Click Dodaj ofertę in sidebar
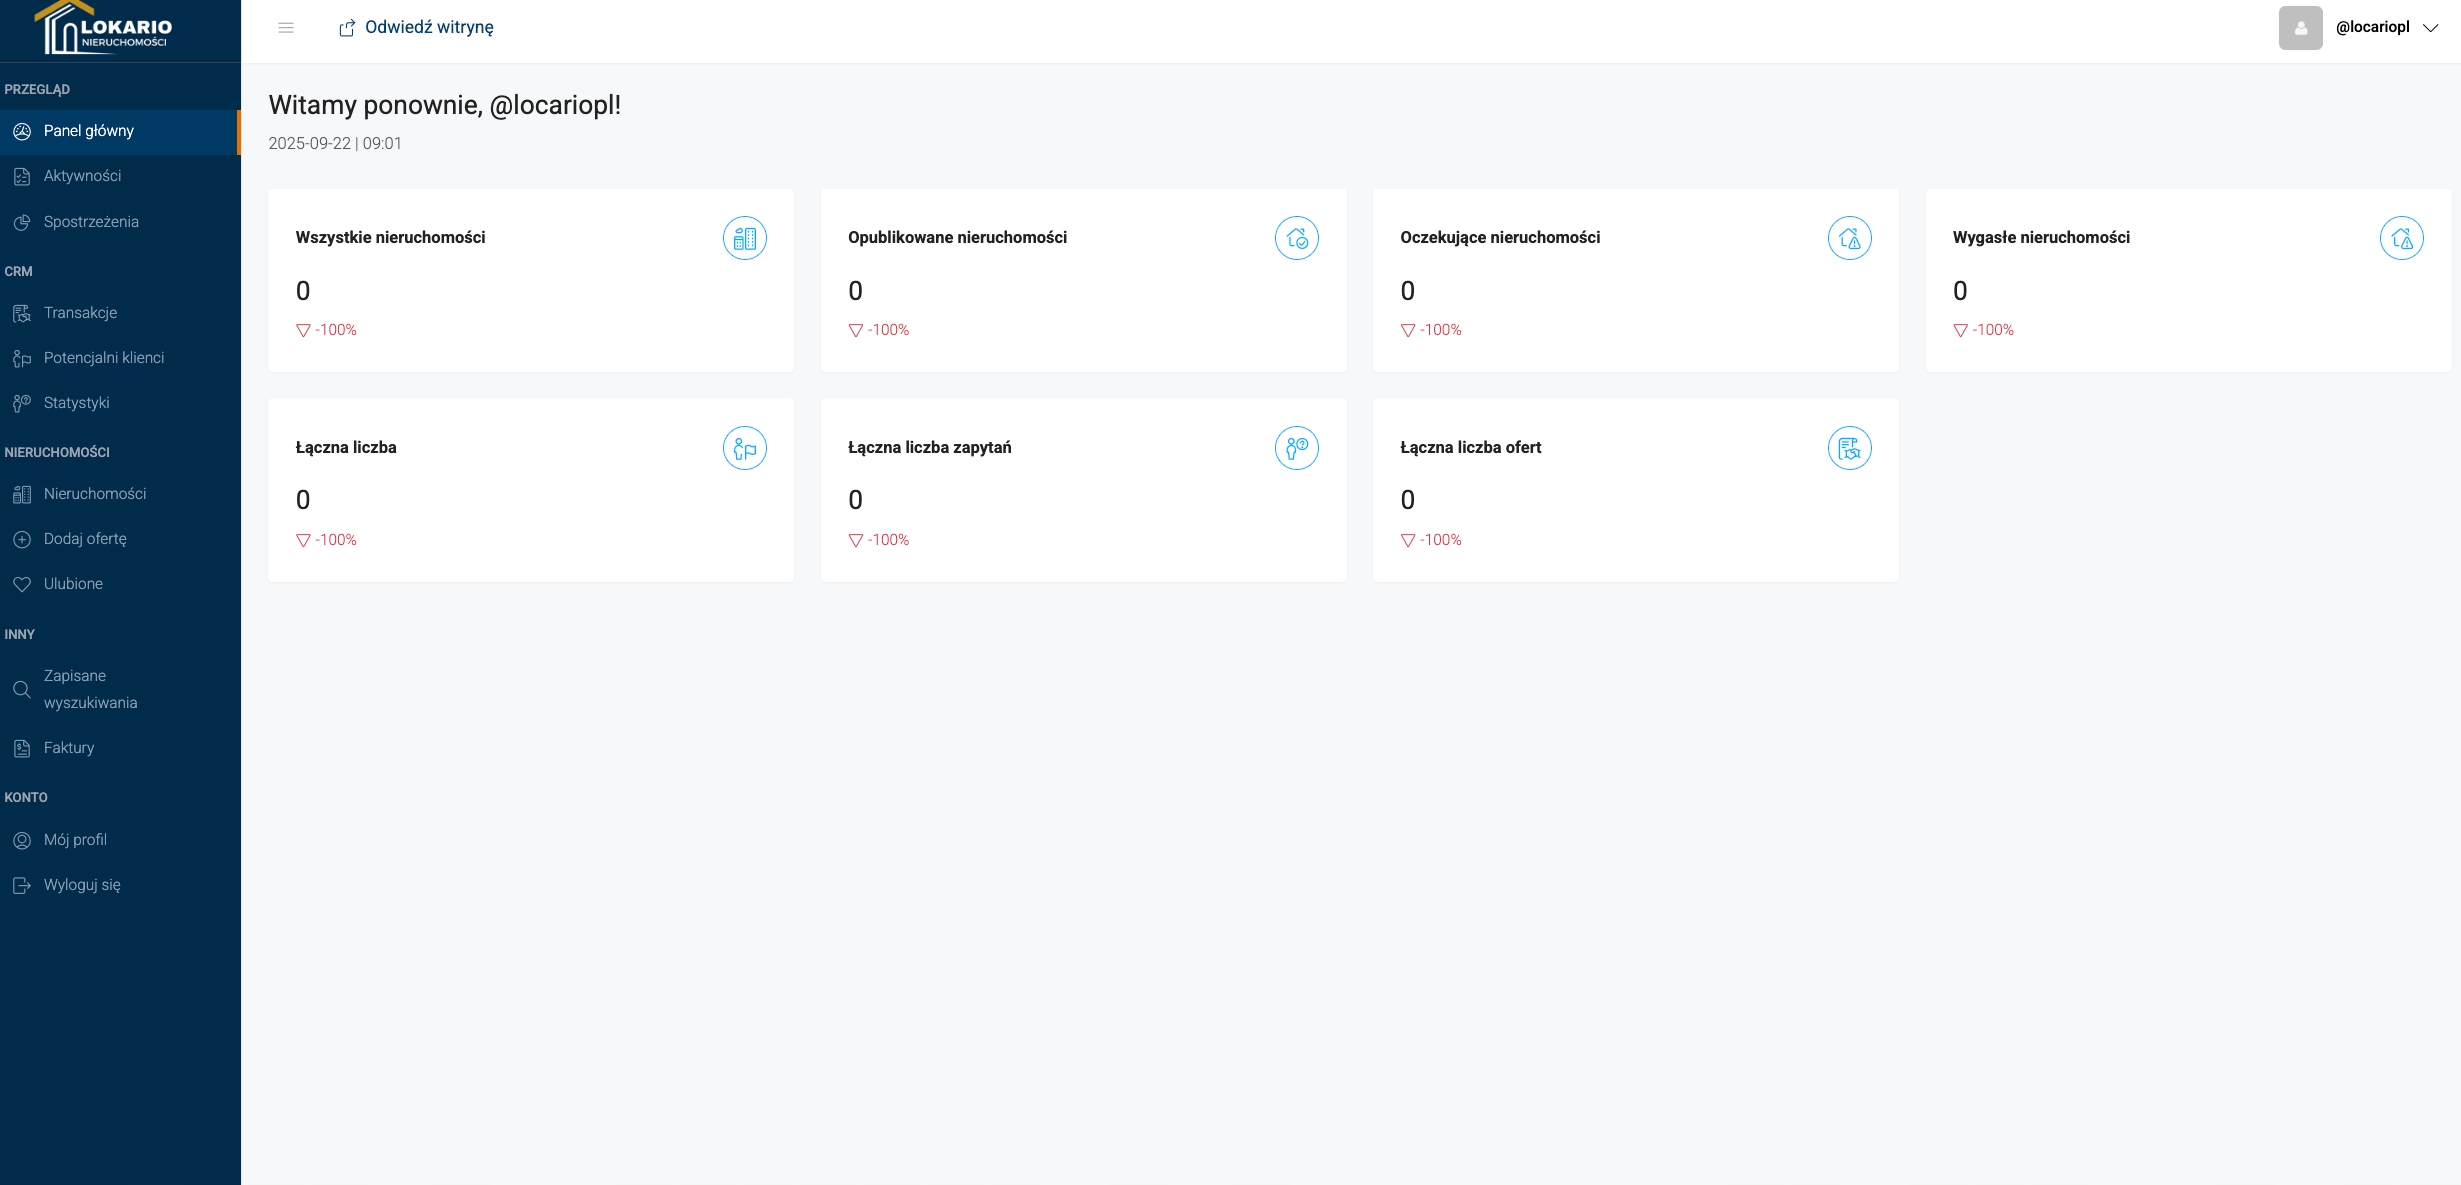 coord(85,539)
